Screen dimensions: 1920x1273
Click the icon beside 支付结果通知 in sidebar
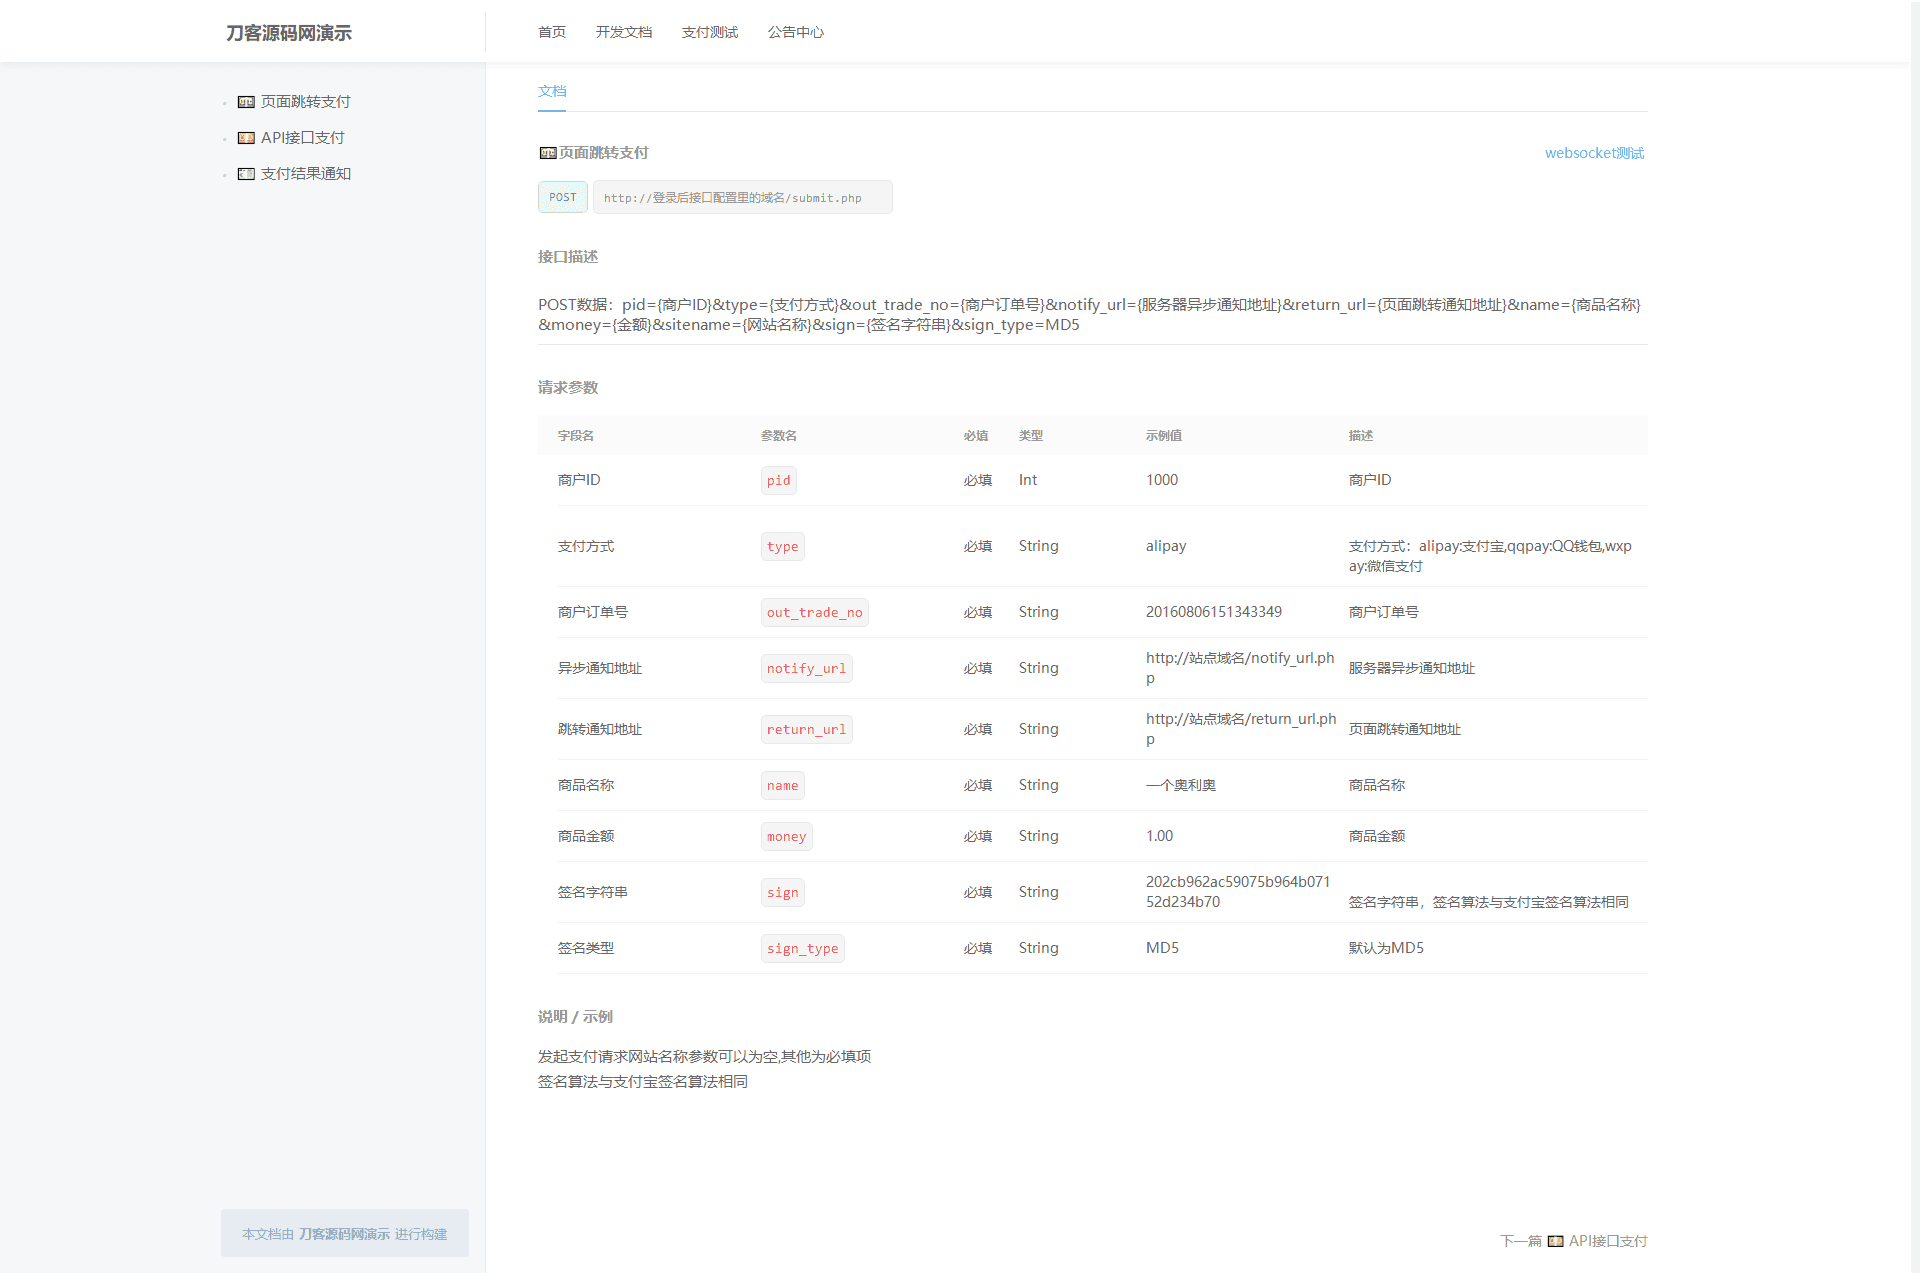coord(246,174)
